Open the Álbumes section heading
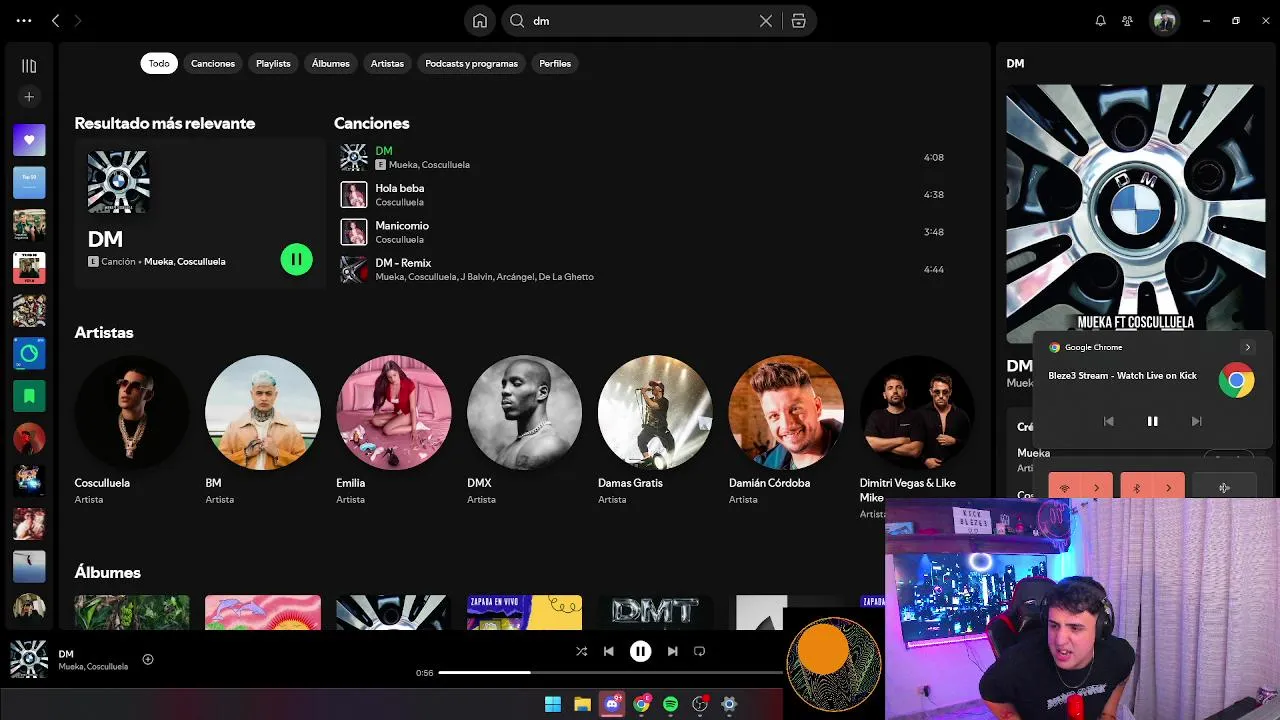The height and width of the screenshot is (720, 1280). 107,573
